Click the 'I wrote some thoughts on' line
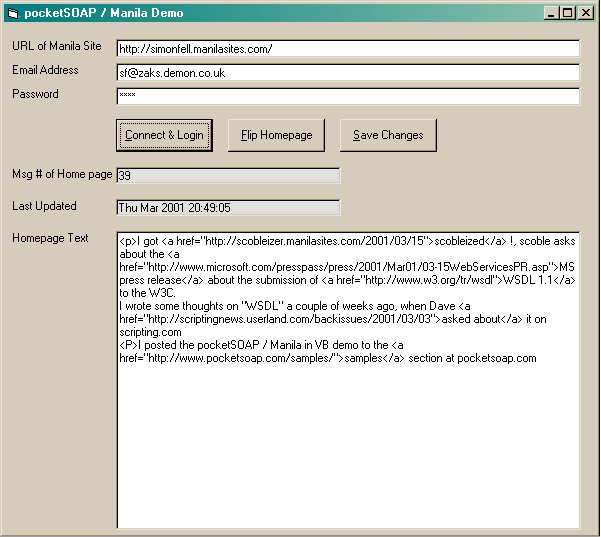 coord(294,306)
